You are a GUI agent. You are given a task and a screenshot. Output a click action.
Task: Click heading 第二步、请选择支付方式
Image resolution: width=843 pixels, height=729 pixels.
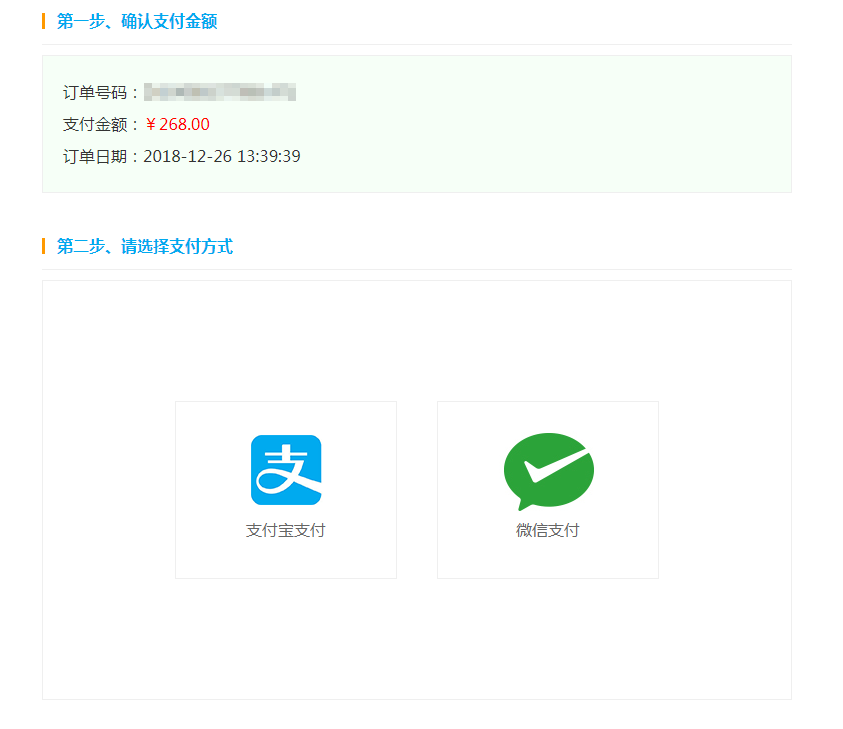[145, 247]
